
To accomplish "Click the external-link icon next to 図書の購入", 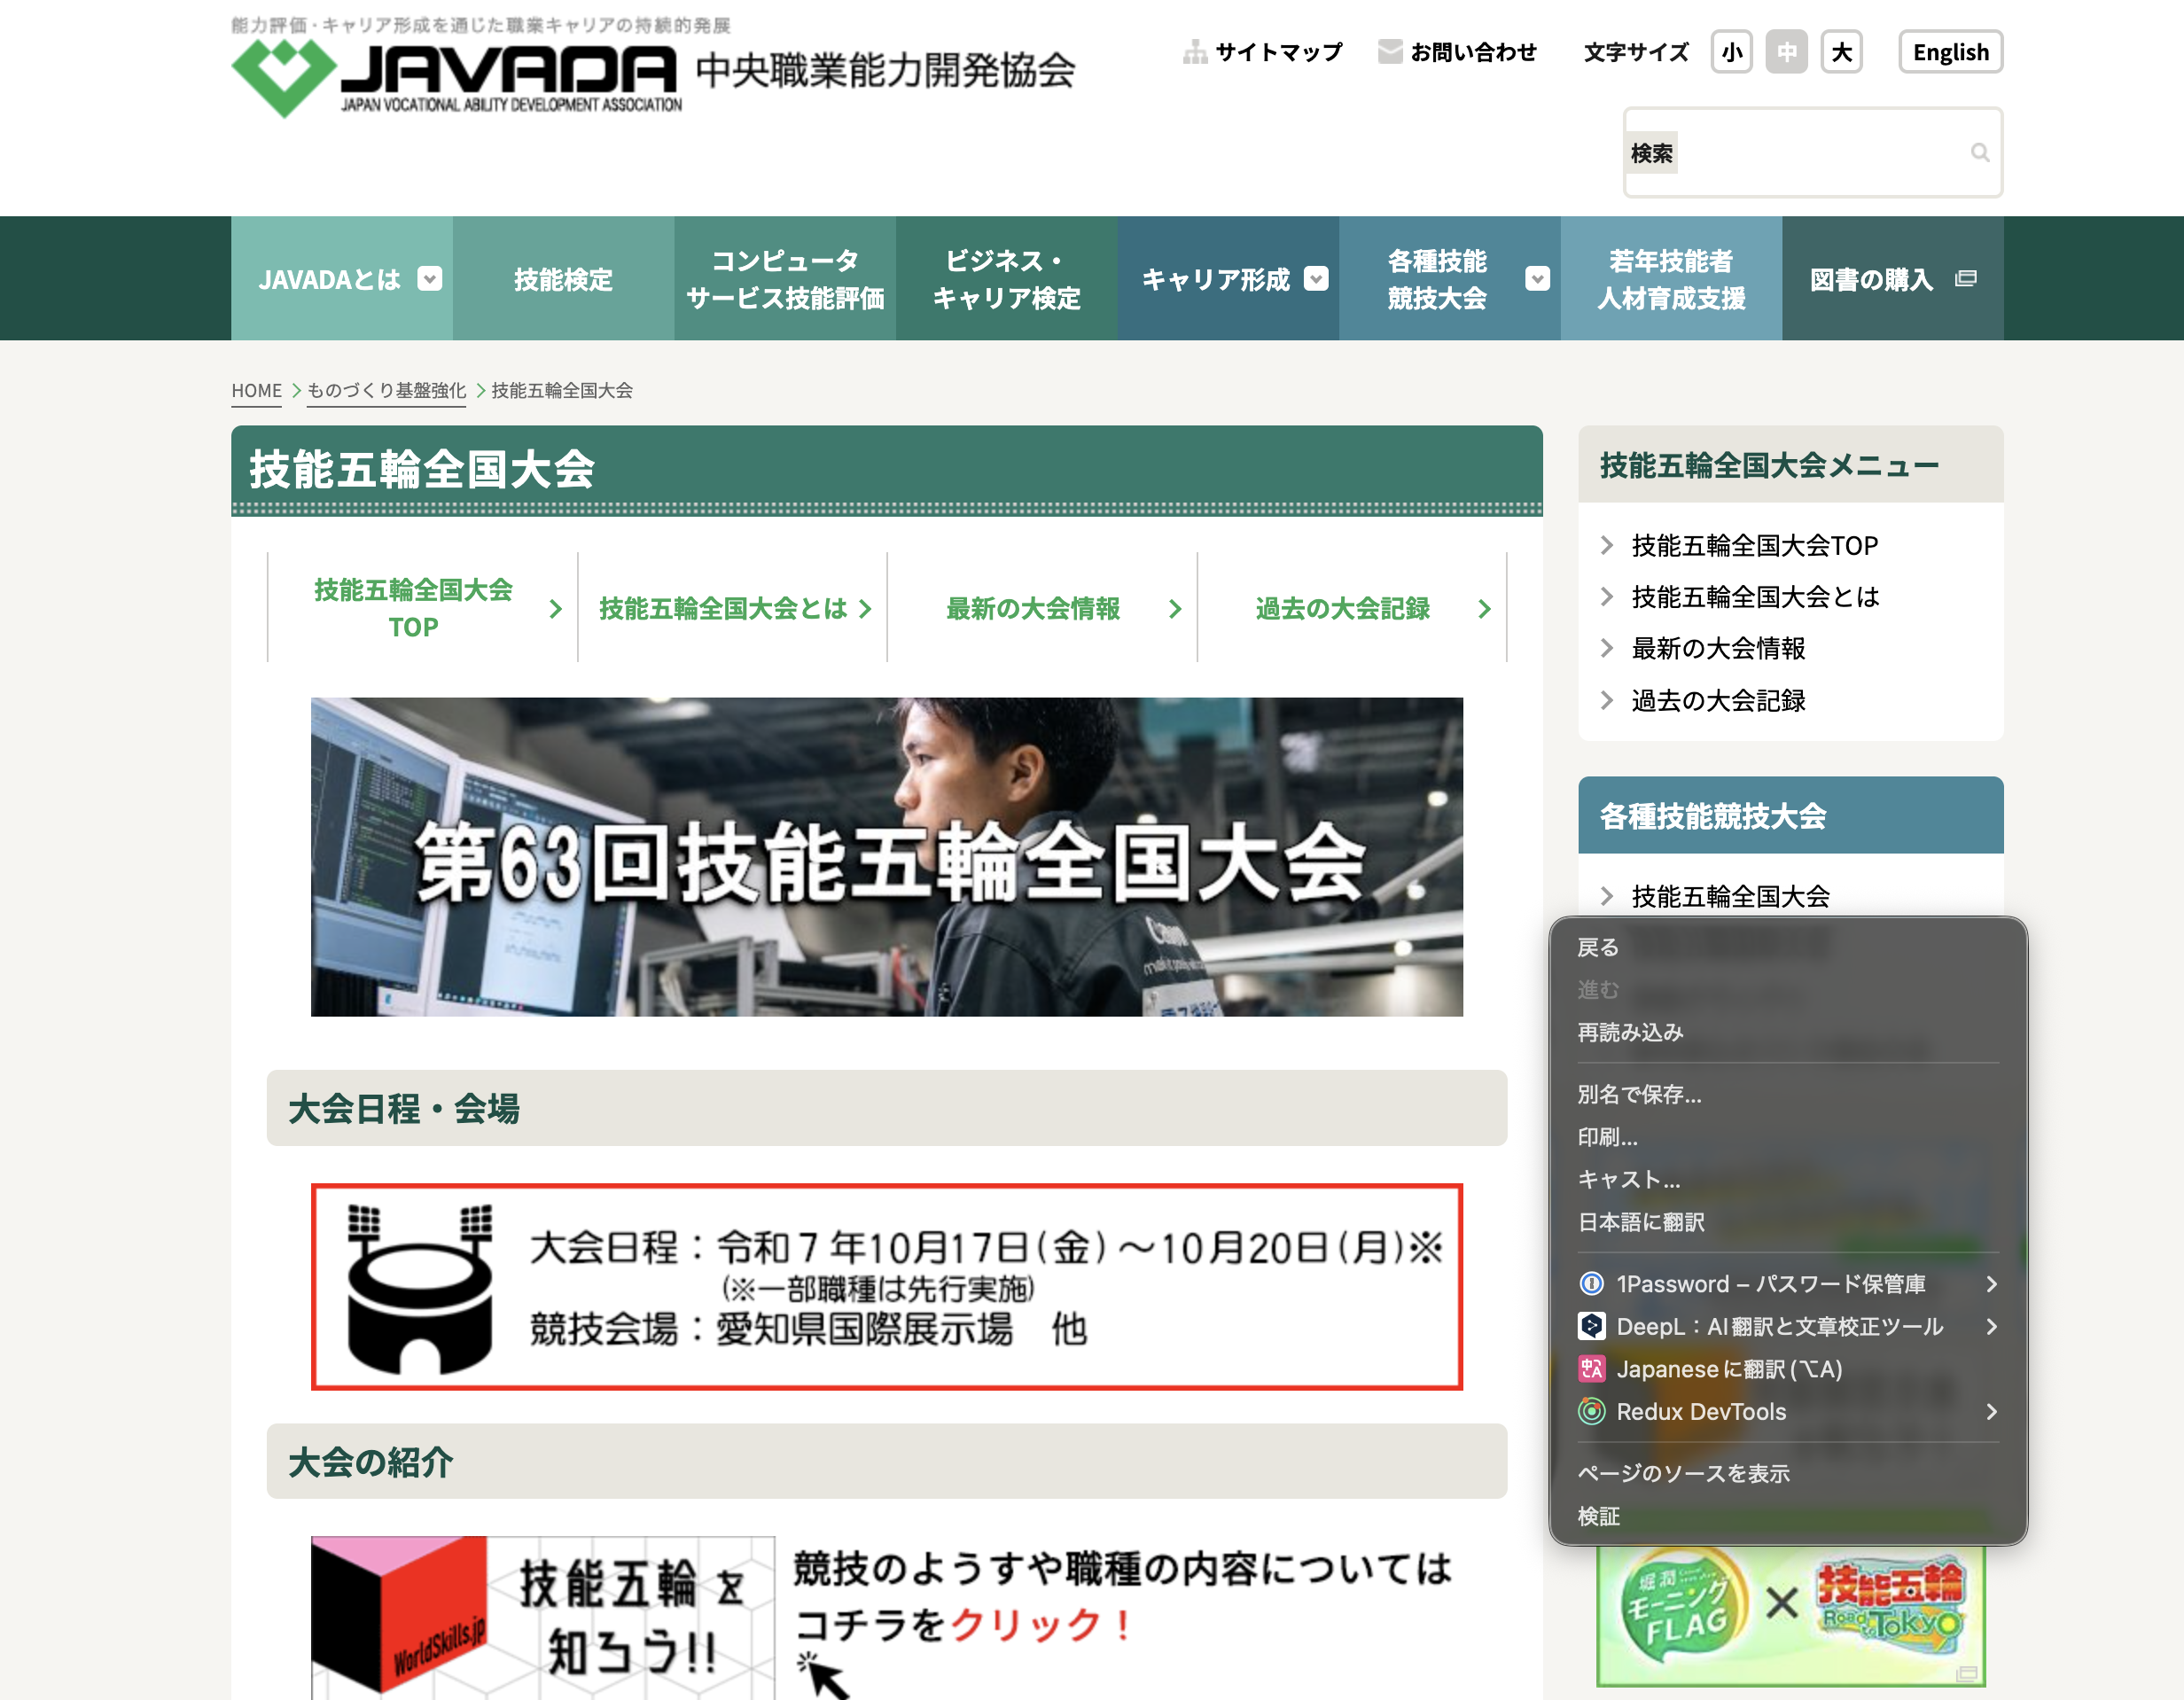I will (1966, 279).
